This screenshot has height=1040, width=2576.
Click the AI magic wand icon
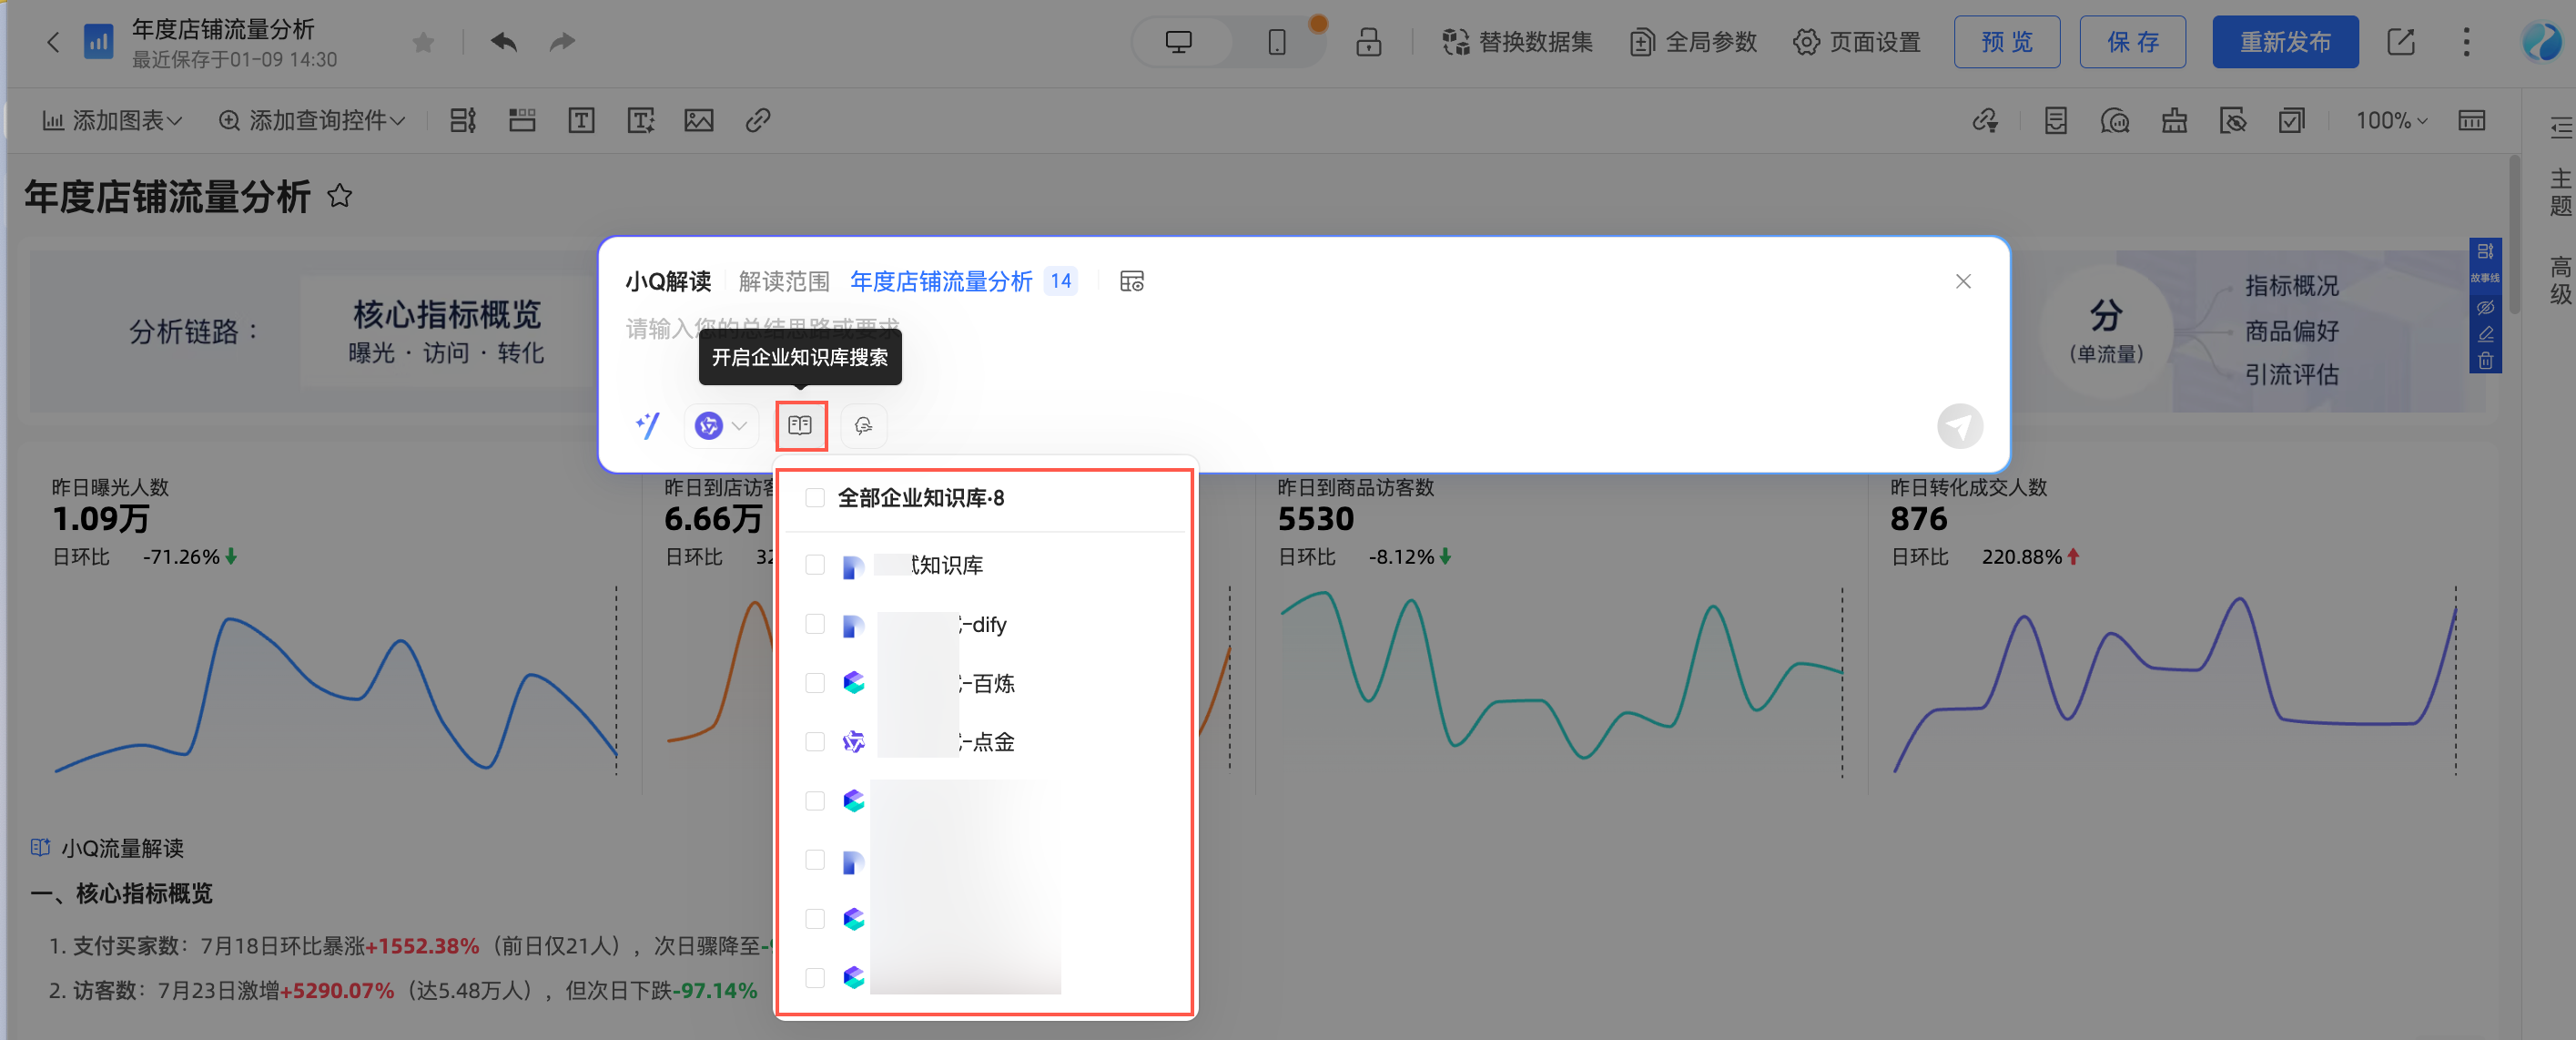tap(648, 426)
